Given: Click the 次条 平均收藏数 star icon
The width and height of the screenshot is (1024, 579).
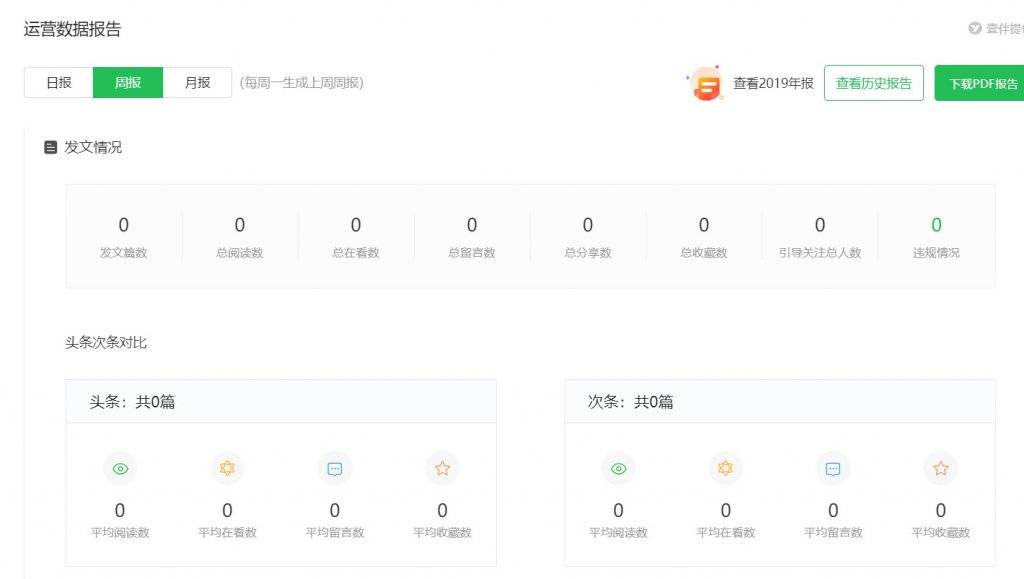Looking at the screenshot, I should click(x=940, y=468).
